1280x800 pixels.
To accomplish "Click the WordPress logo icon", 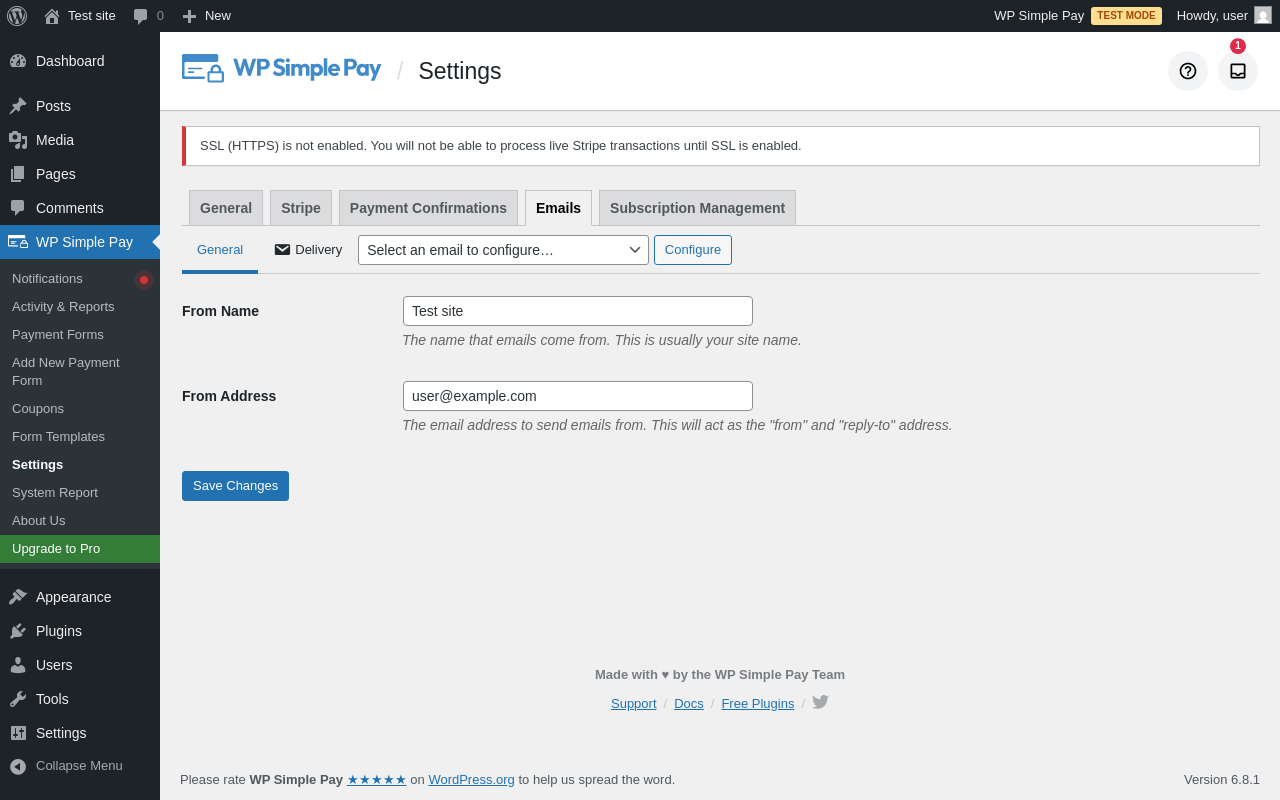I will point(17,16).
